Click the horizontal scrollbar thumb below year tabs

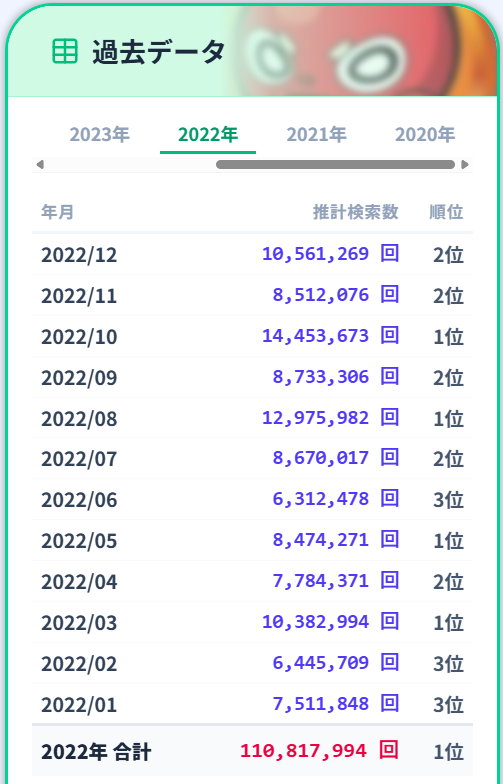click(335, 164)
